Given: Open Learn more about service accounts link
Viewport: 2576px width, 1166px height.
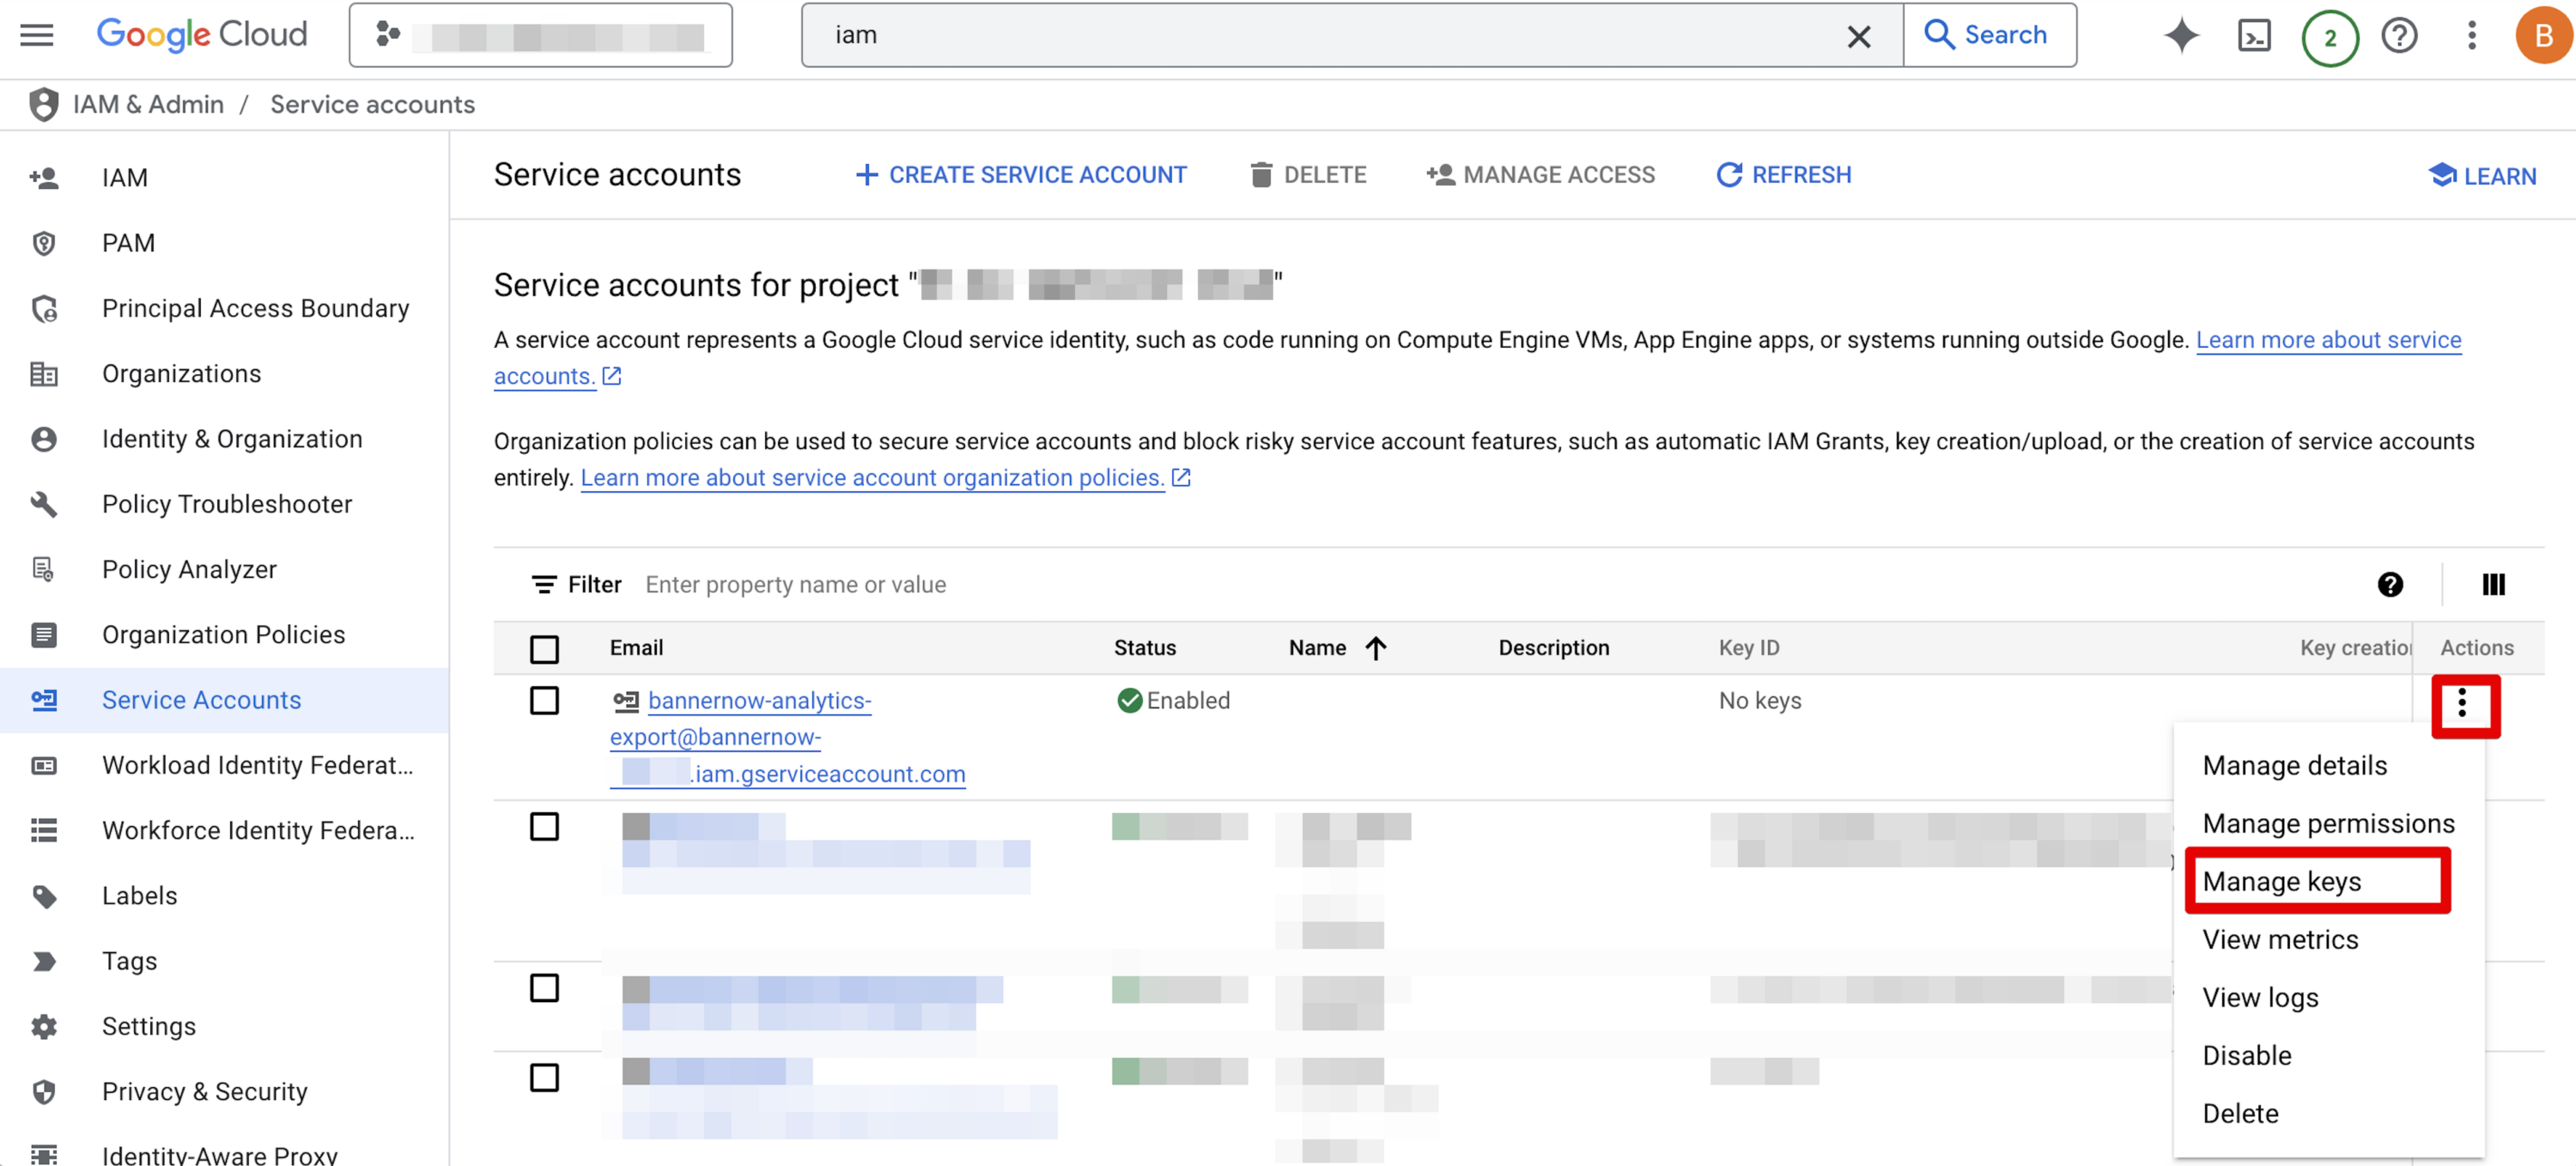Looking at the screenshot, I should point(2328,340).
